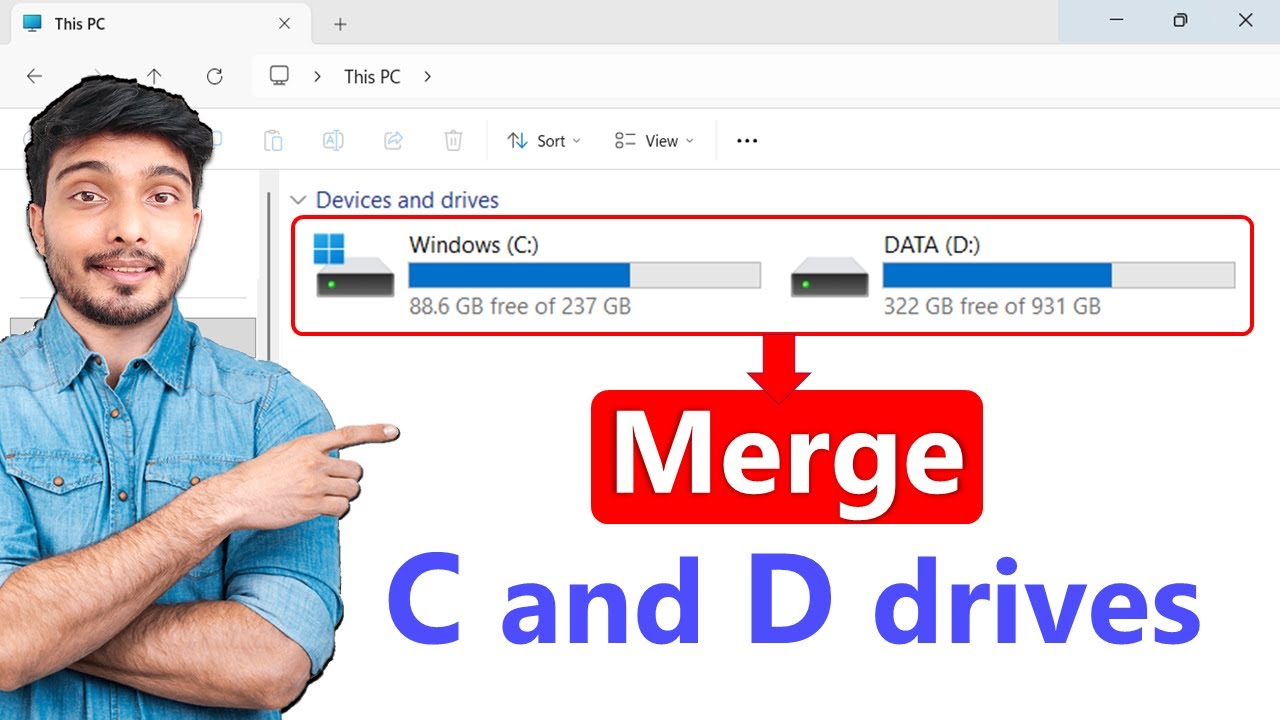Select the Windows (C:) drive icon
Image resolution: width=1280 pixels, height=720 pixels.
tap(354, 266)
